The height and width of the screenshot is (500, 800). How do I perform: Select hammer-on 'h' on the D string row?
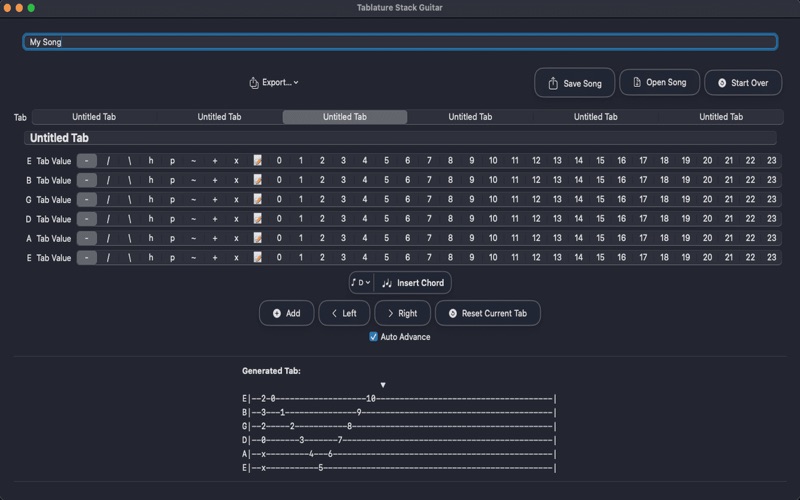[151, 219]
